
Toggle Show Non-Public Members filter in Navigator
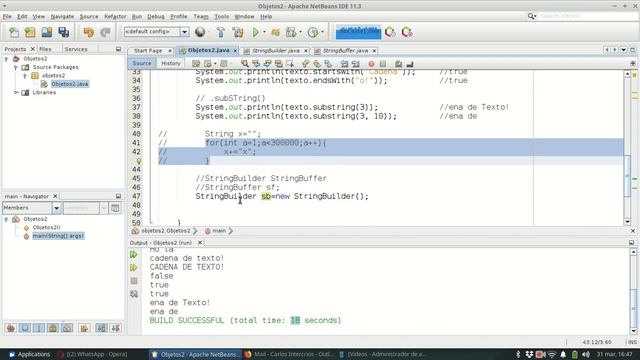pos(53,328)
